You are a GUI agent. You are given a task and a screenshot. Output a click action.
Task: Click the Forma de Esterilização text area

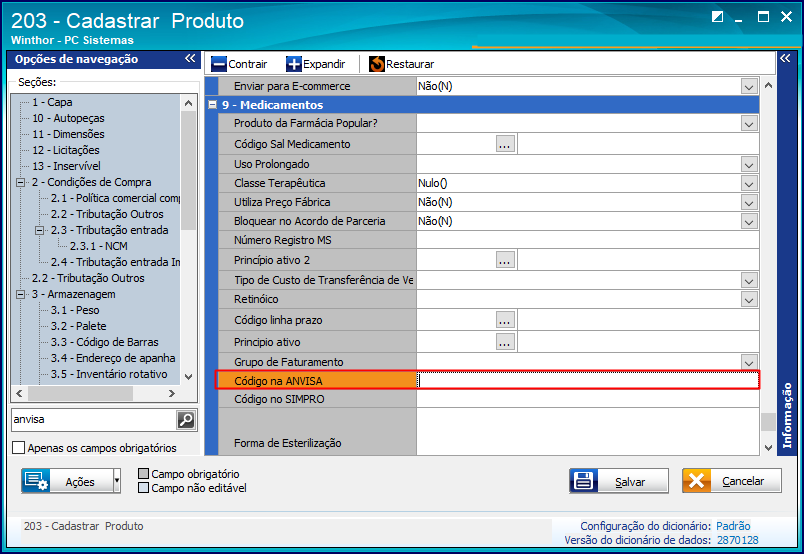[588, 432]
